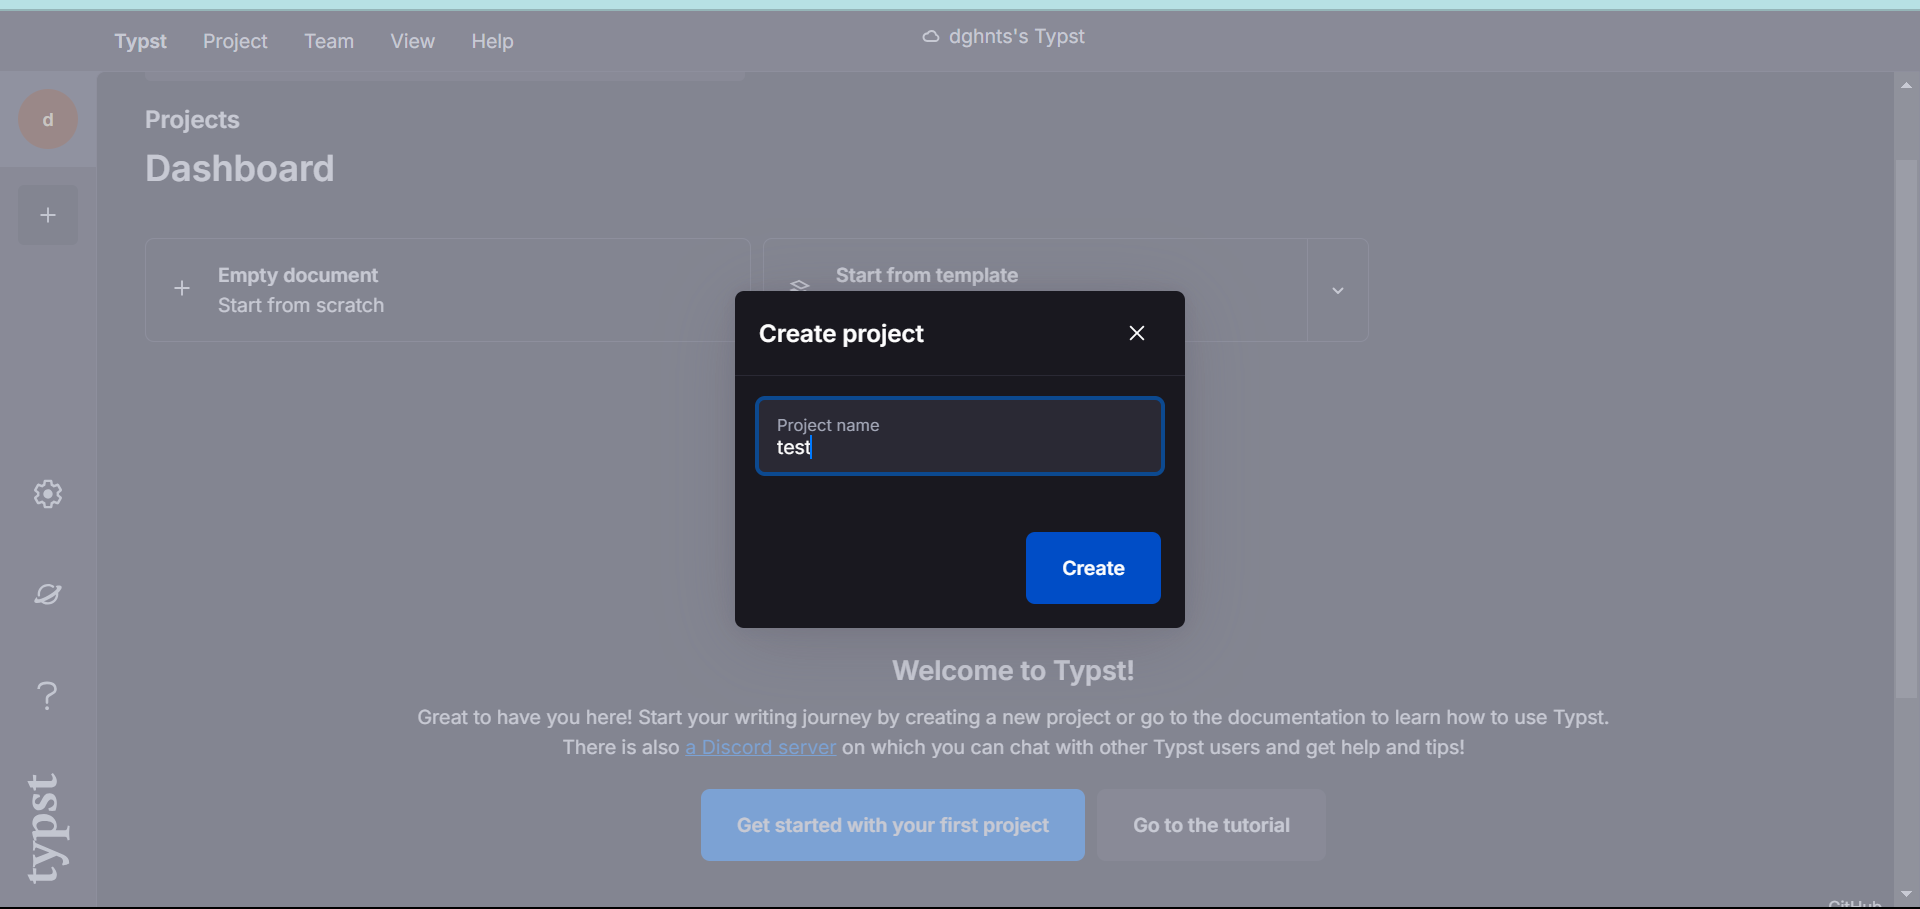Click the scrollbar up arrow
The height and width of the screenshot is (909, 1920).
point(1907,85)
